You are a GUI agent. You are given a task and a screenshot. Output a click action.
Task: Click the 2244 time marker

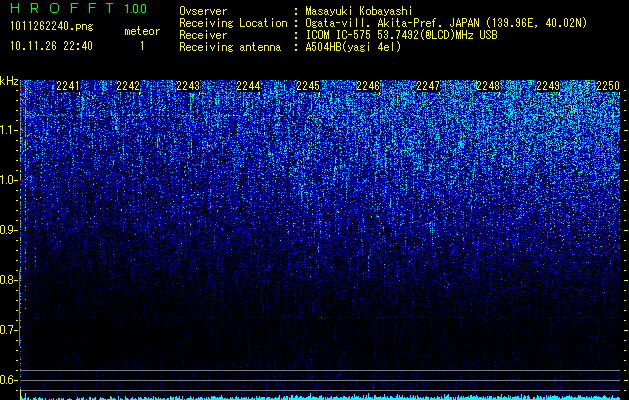tap(248, 85)
